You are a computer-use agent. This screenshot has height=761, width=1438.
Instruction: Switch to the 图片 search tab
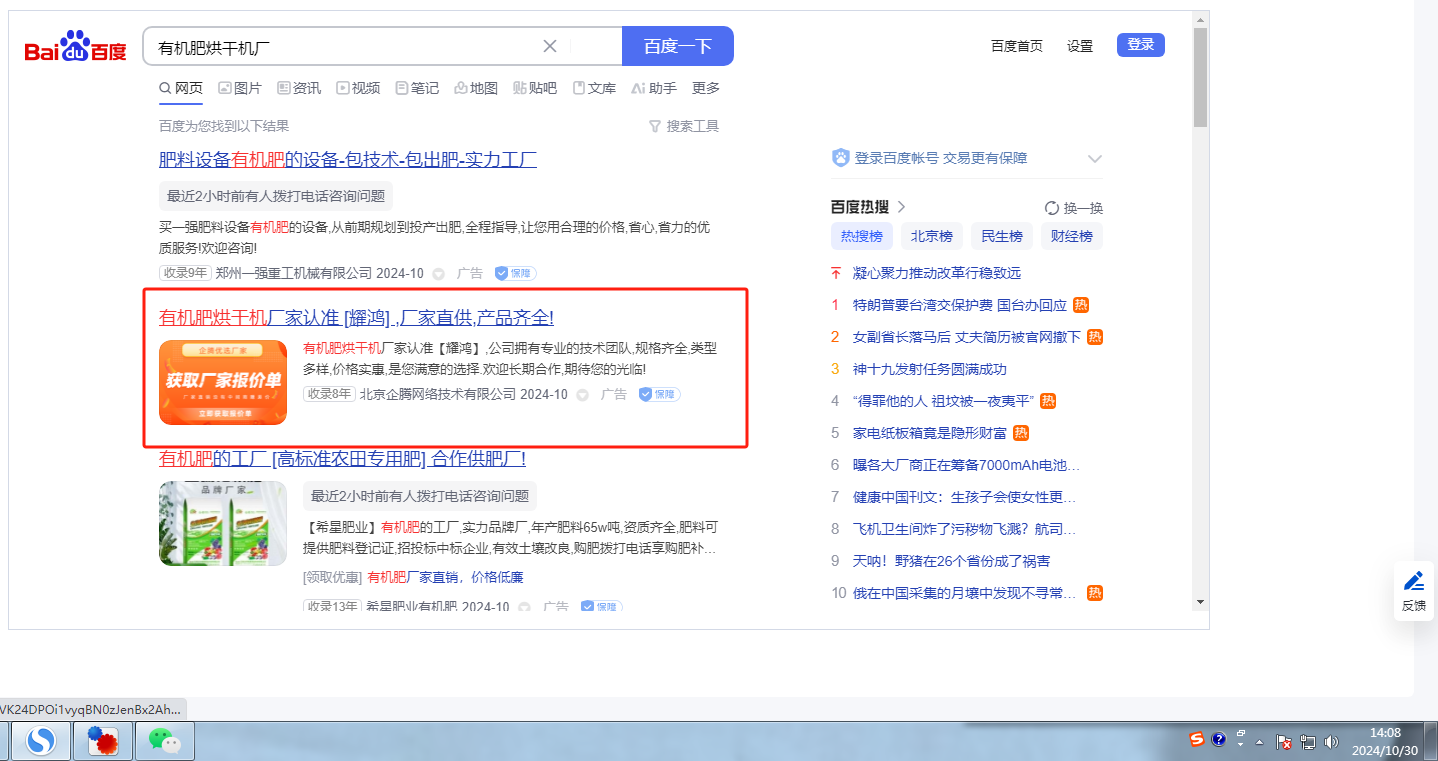pyautogui.click(x=240, y=88)
